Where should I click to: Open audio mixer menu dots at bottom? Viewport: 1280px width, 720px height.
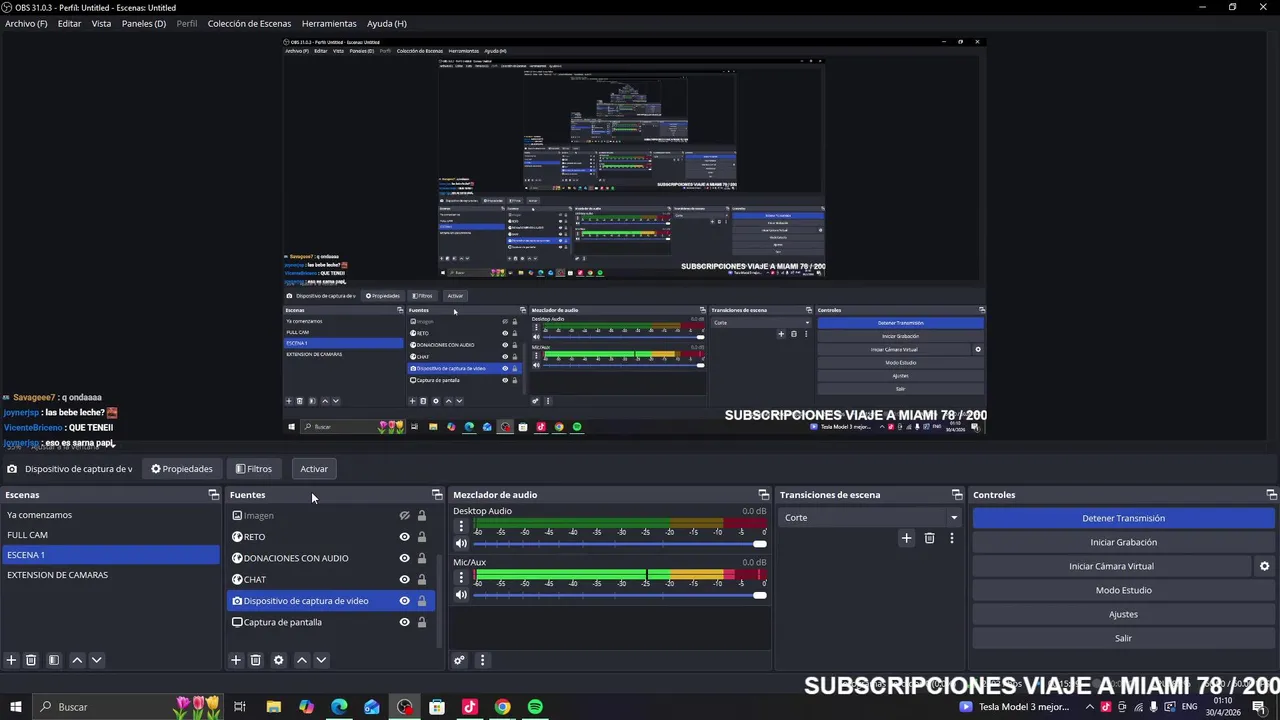point(482,660)
